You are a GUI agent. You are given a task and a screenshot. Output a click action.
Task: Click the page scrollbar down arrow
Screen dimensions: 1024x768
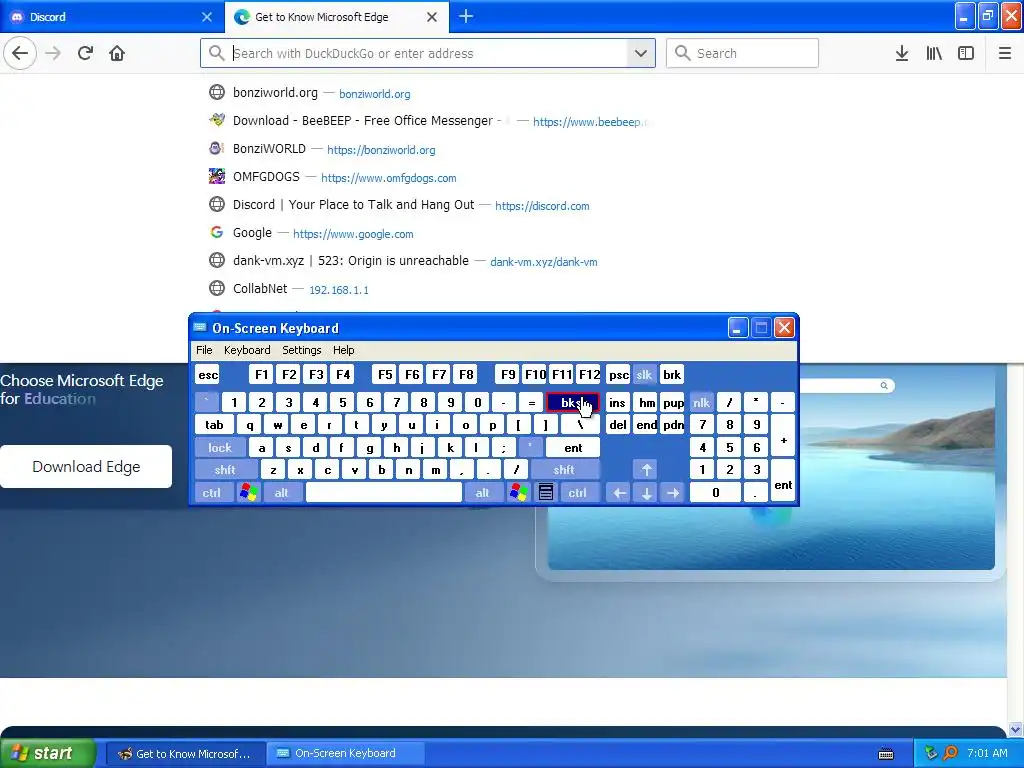click(x=1016, y=729)
